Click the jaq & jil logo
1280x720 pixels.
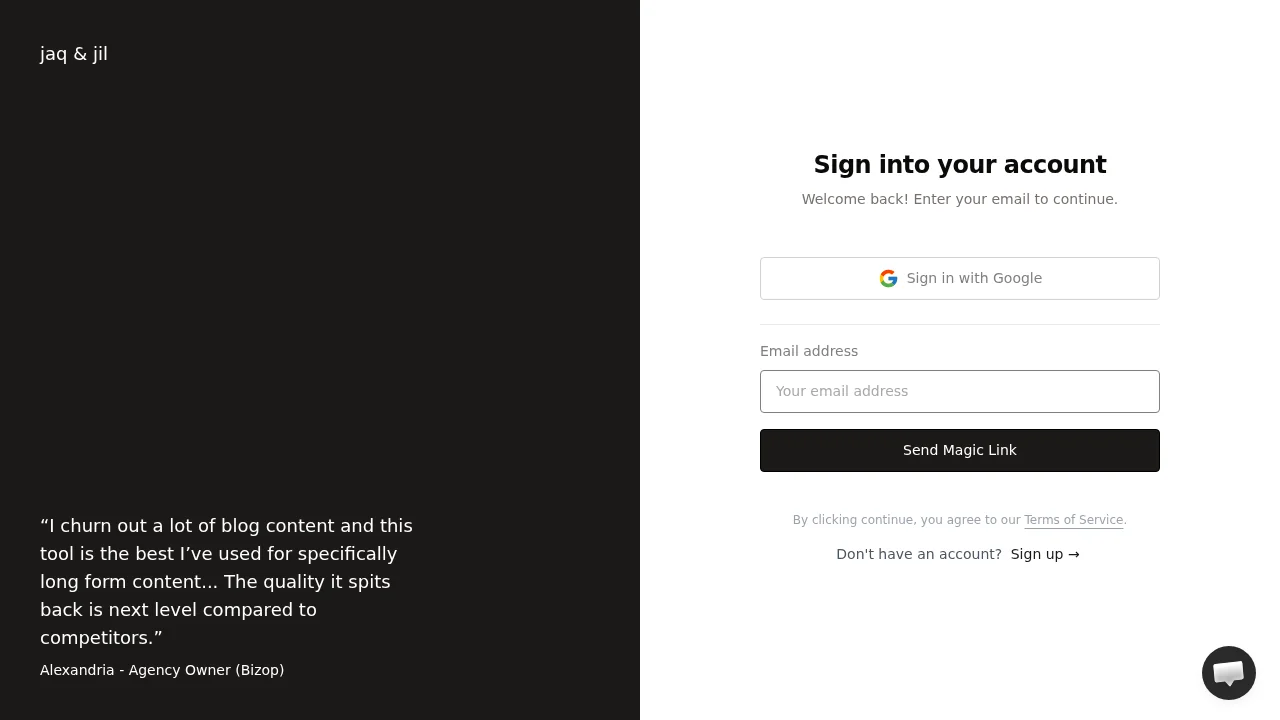coord(73,54)
